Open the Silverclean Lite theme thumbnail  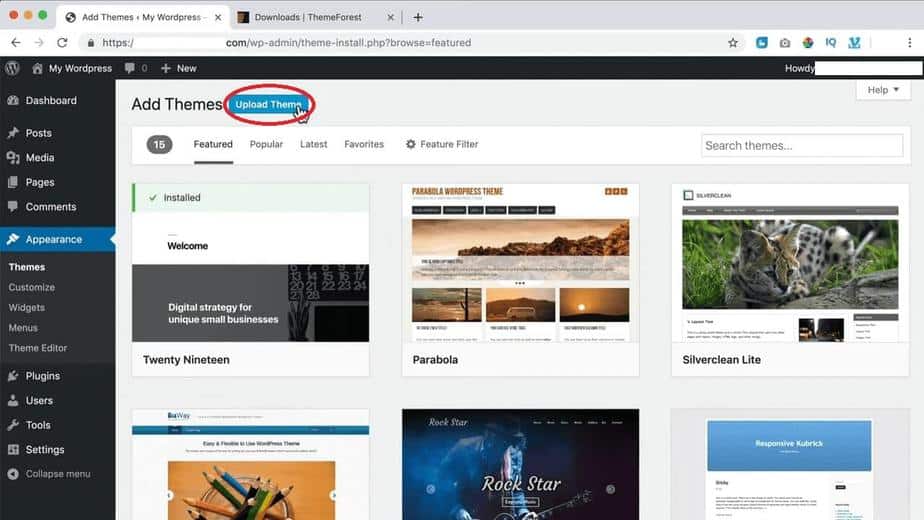coord(790,263)
